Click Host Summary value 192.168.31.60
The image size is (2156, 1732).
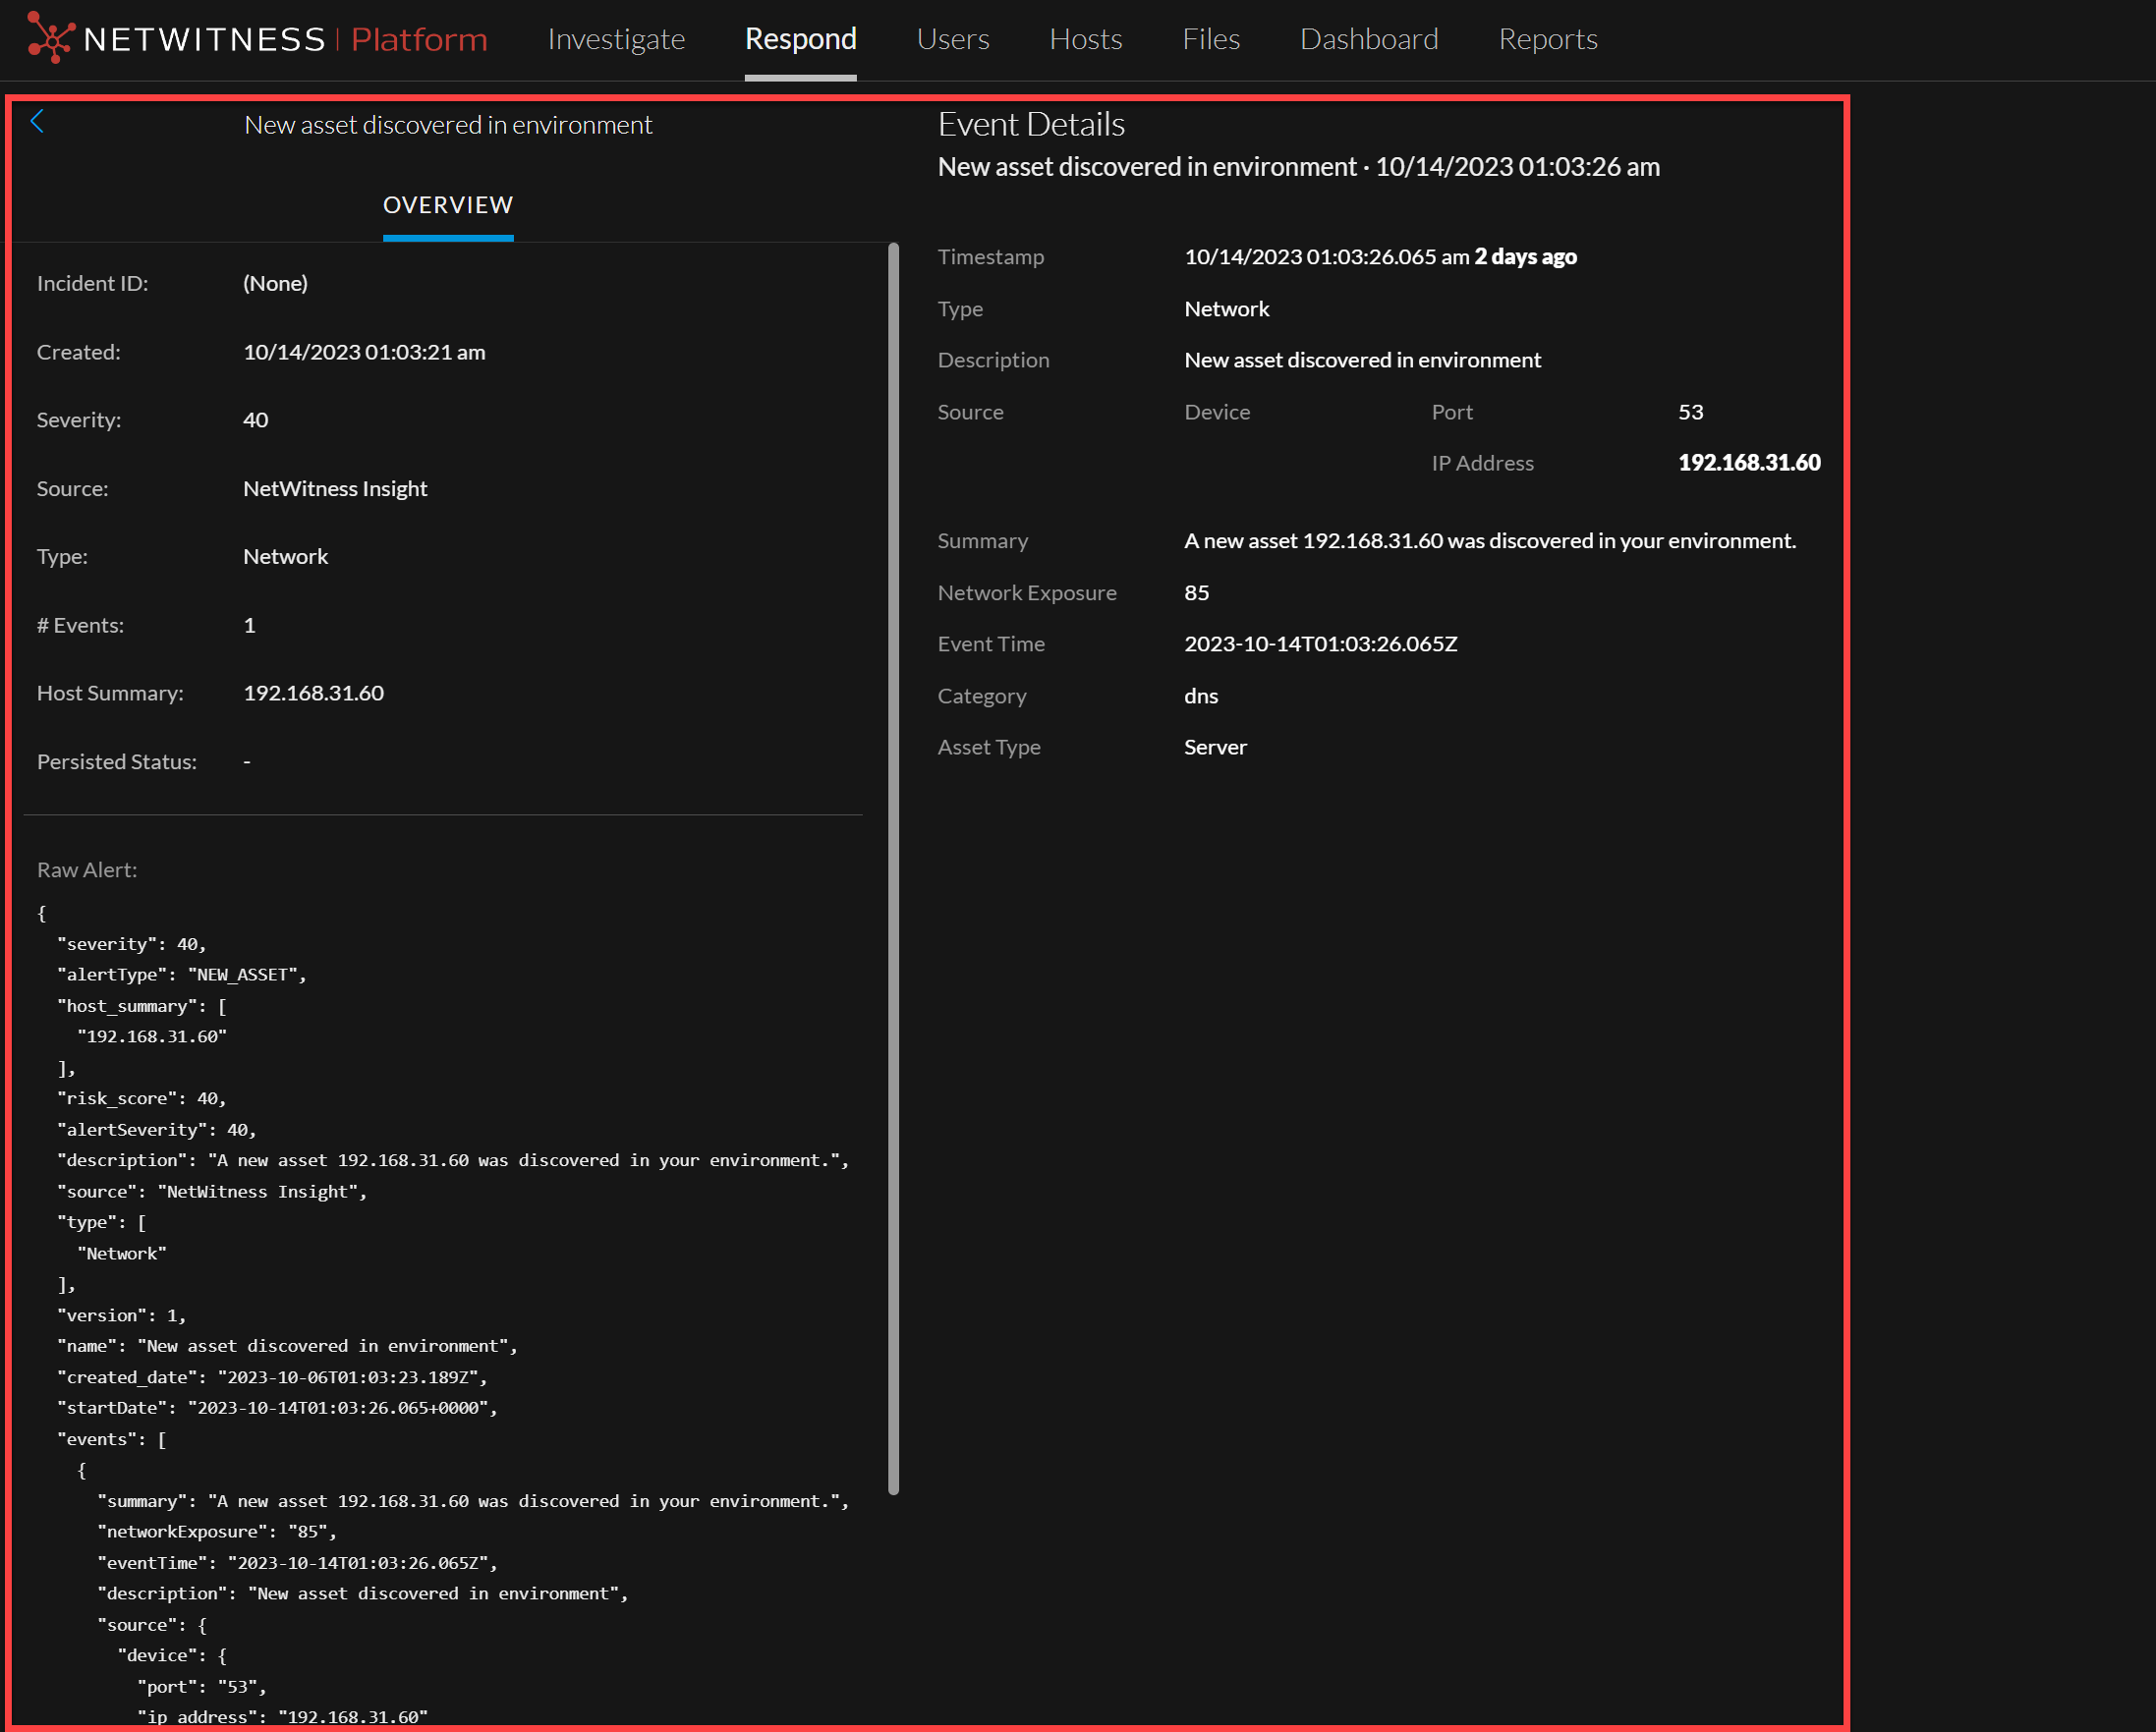point(313,693)
